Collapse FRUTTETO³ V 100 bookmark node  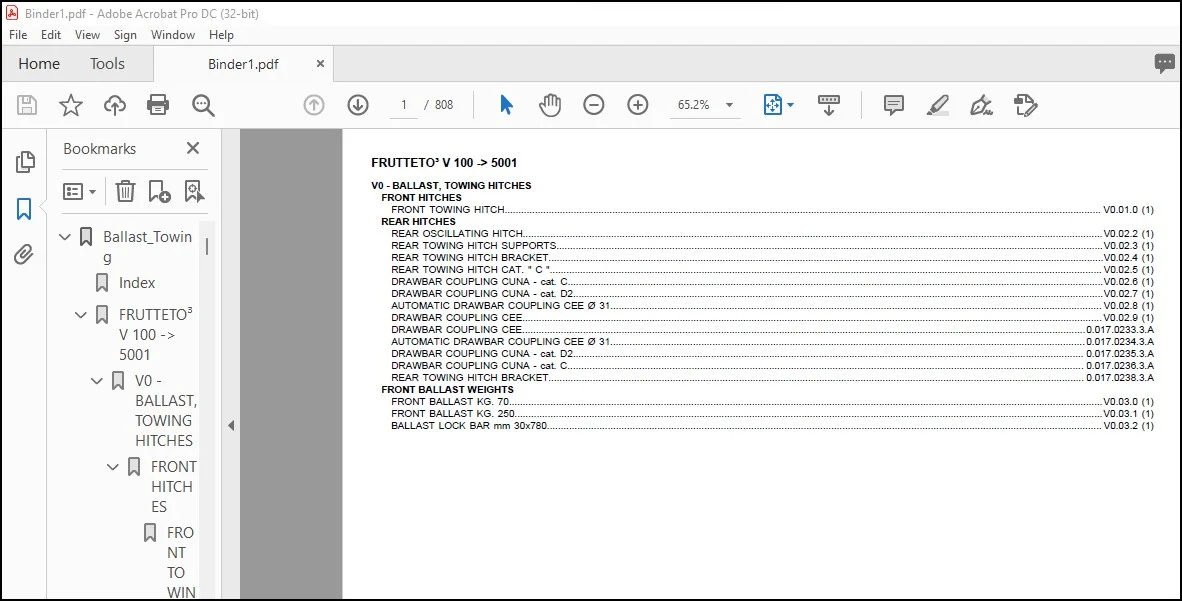point(81,314)
